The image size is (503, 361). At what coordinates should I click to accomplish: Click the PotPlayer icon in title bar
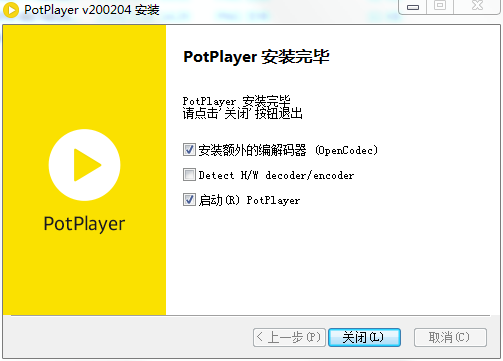[x=11, y=10]
